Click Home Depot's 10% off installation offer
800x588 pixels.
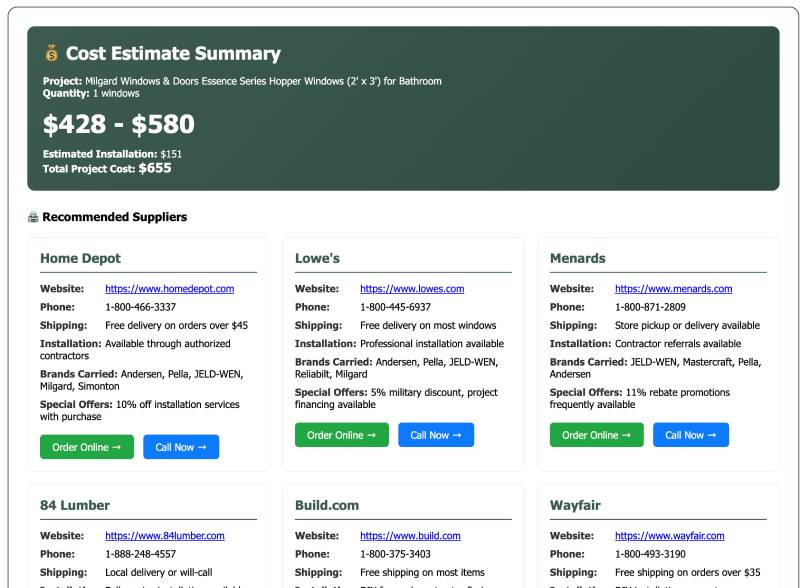tap(140, 411)
